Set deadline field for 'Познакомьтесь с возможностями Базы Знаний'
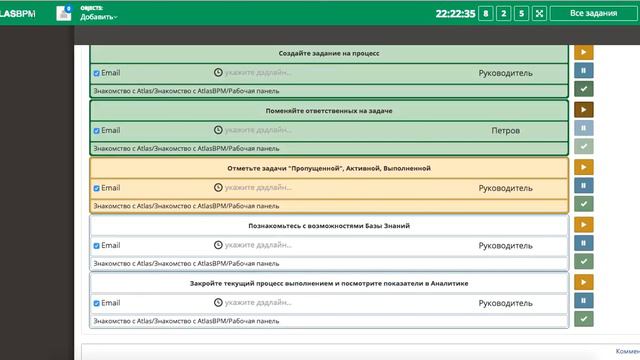The image size is (640, 360). (258, 245)
